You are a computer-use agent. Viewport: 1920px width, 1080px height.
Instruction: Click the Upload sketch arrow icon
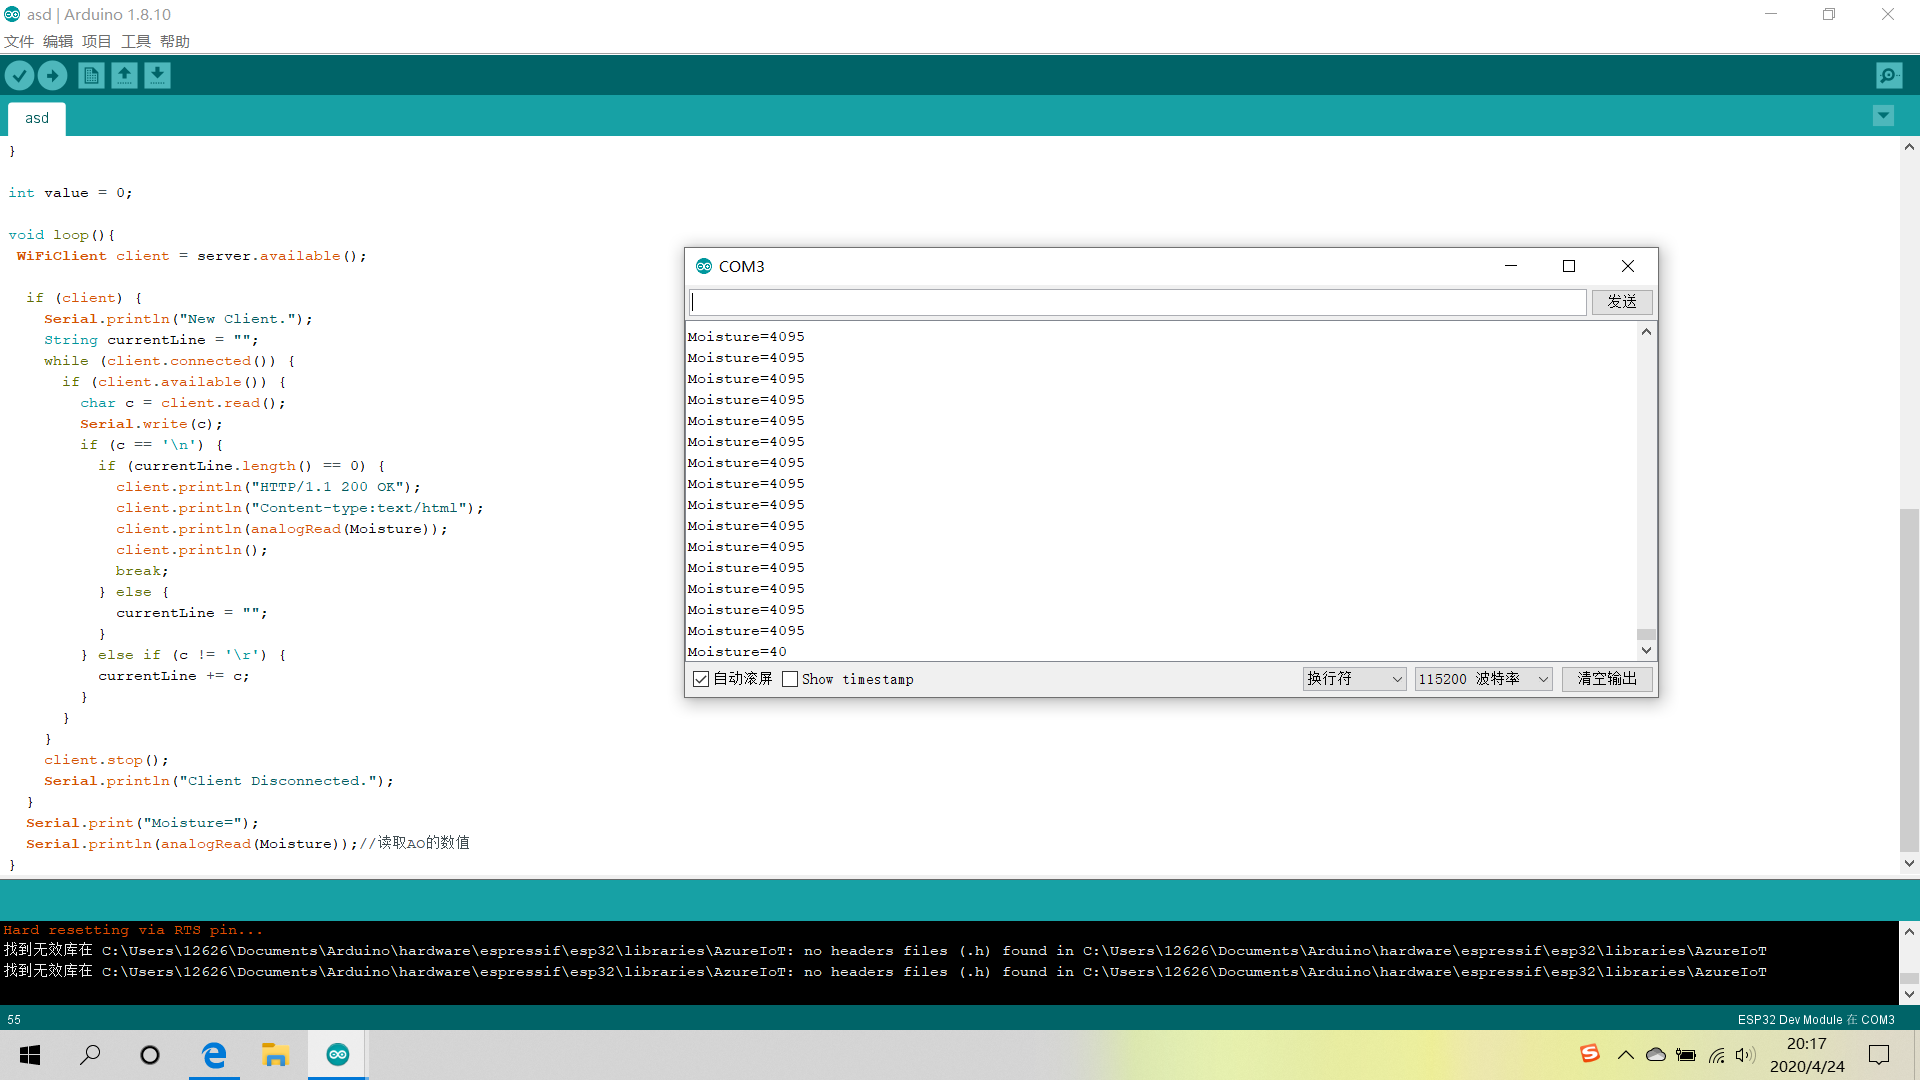(x=52, y=75)
